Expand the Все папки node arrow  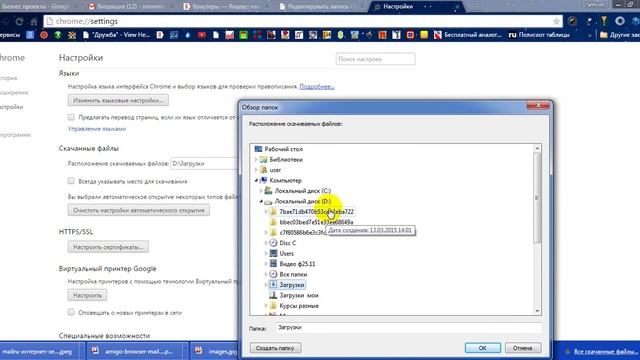pyautogui.click(x=266, y=274)
